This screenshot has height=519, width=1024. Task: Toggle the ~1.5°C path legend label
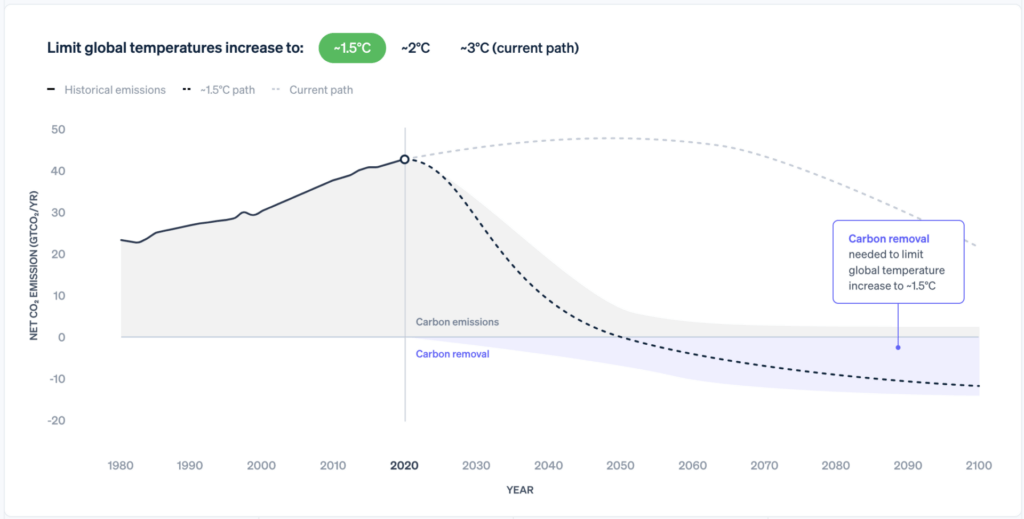227,90
